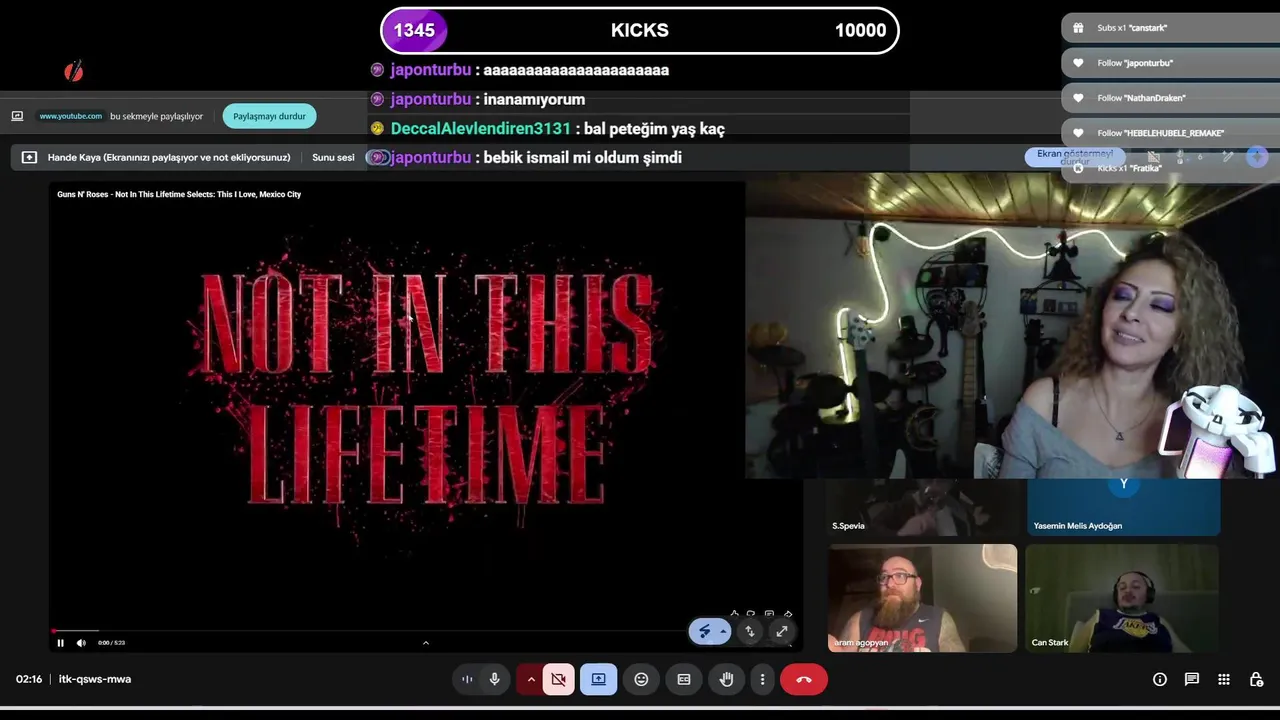Turn on the disabled camera
This screenshot has width=1280, height=720.
pos(558,679)
